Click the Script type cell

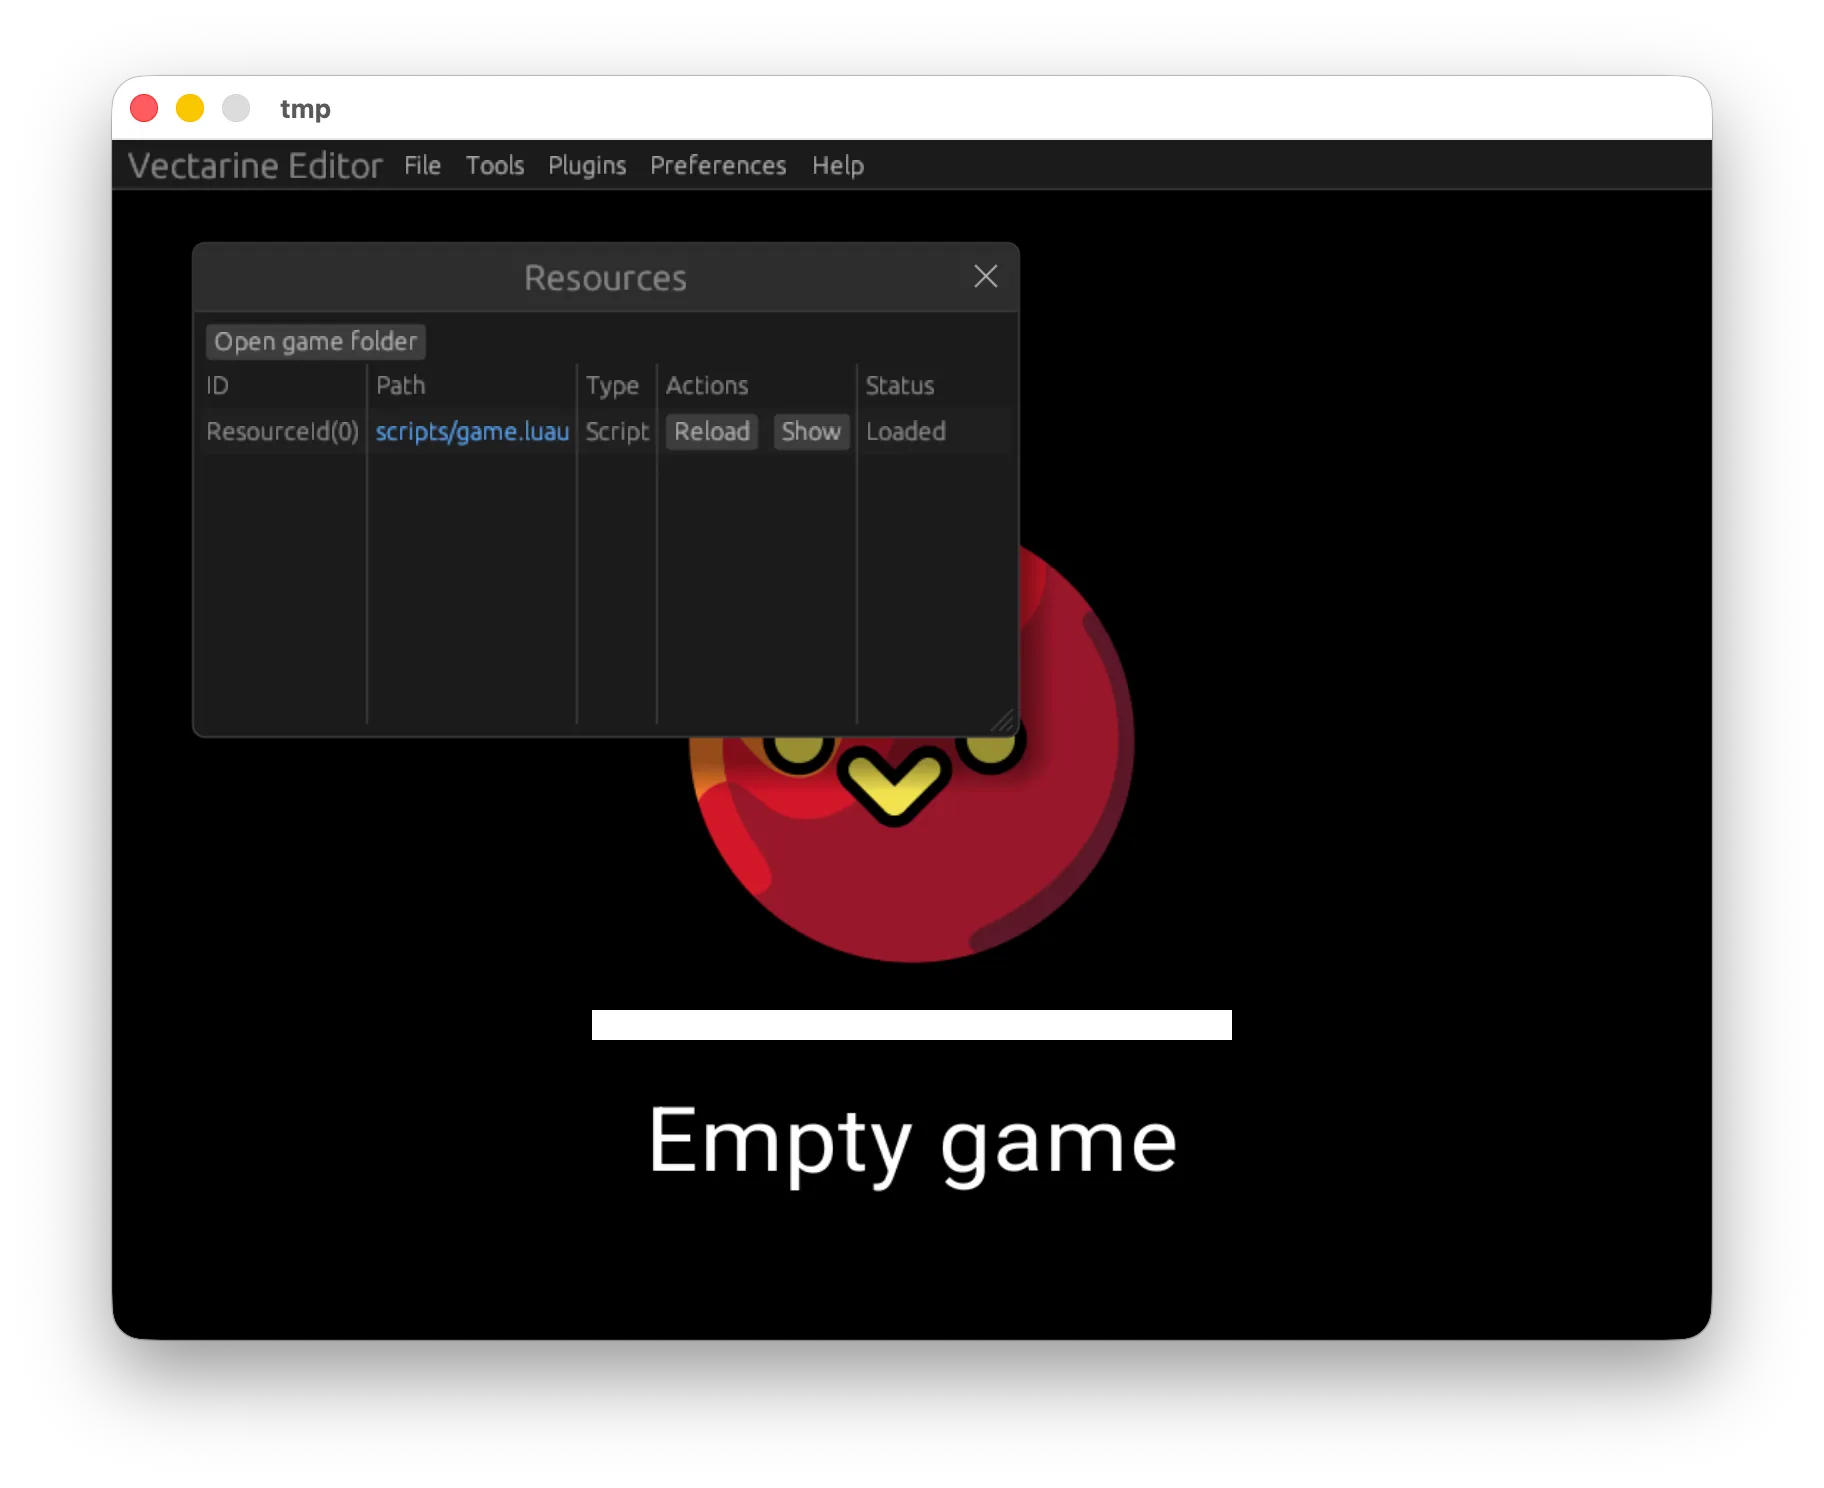tap(617, 431)
